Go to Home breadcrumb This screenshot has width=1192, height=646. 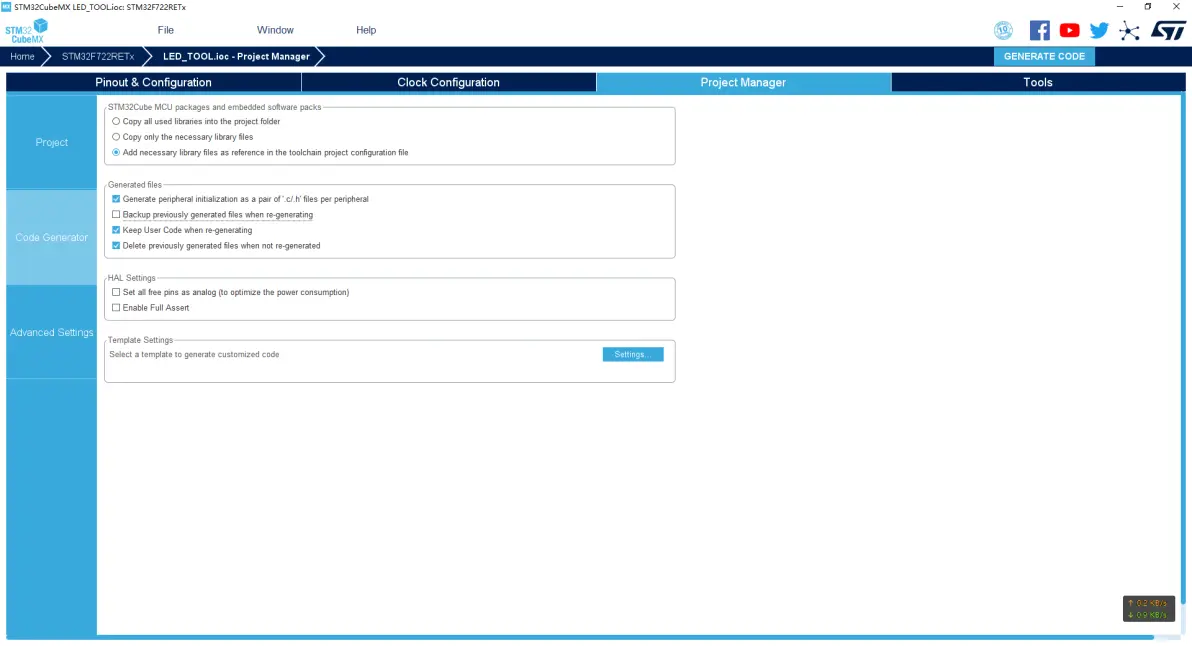pyautogui.click(x=22, y=56)
